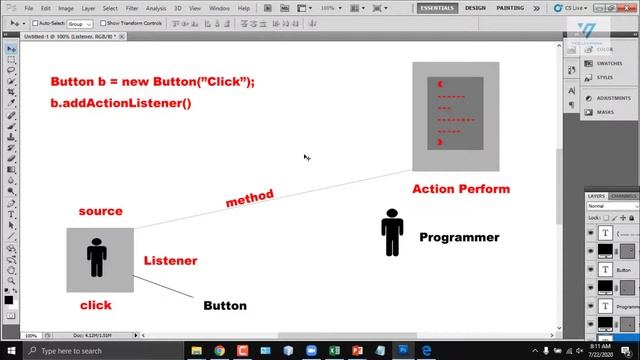The image size is (640, 360).
Task: Enable Show Transform Controls checkbox
Action: point(103,23)
